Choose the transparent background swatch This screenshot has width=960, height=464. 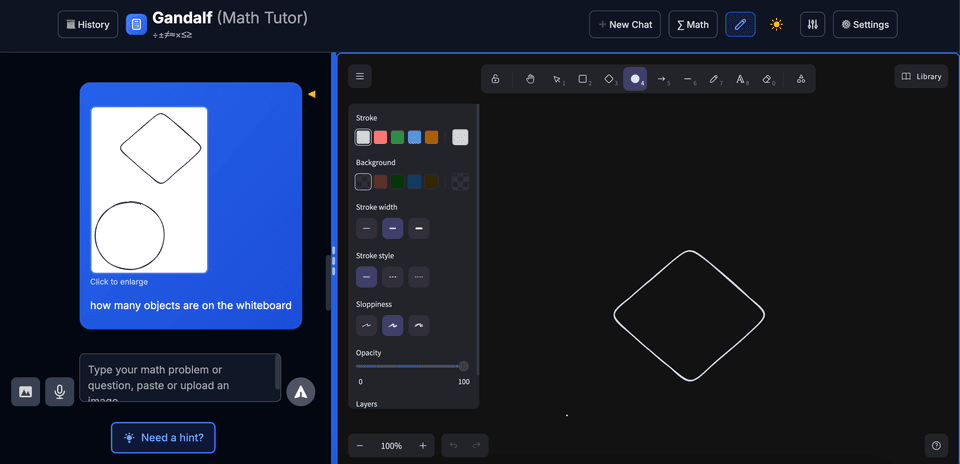tap(363, 182)
